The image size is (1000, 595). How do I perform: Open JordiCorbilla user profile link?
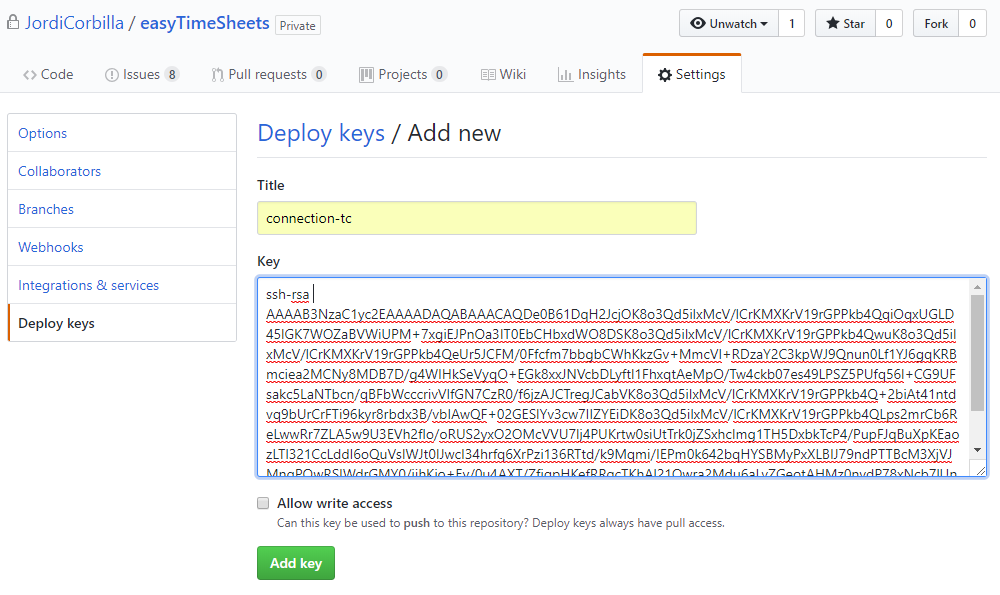click(x=74, y=23)
